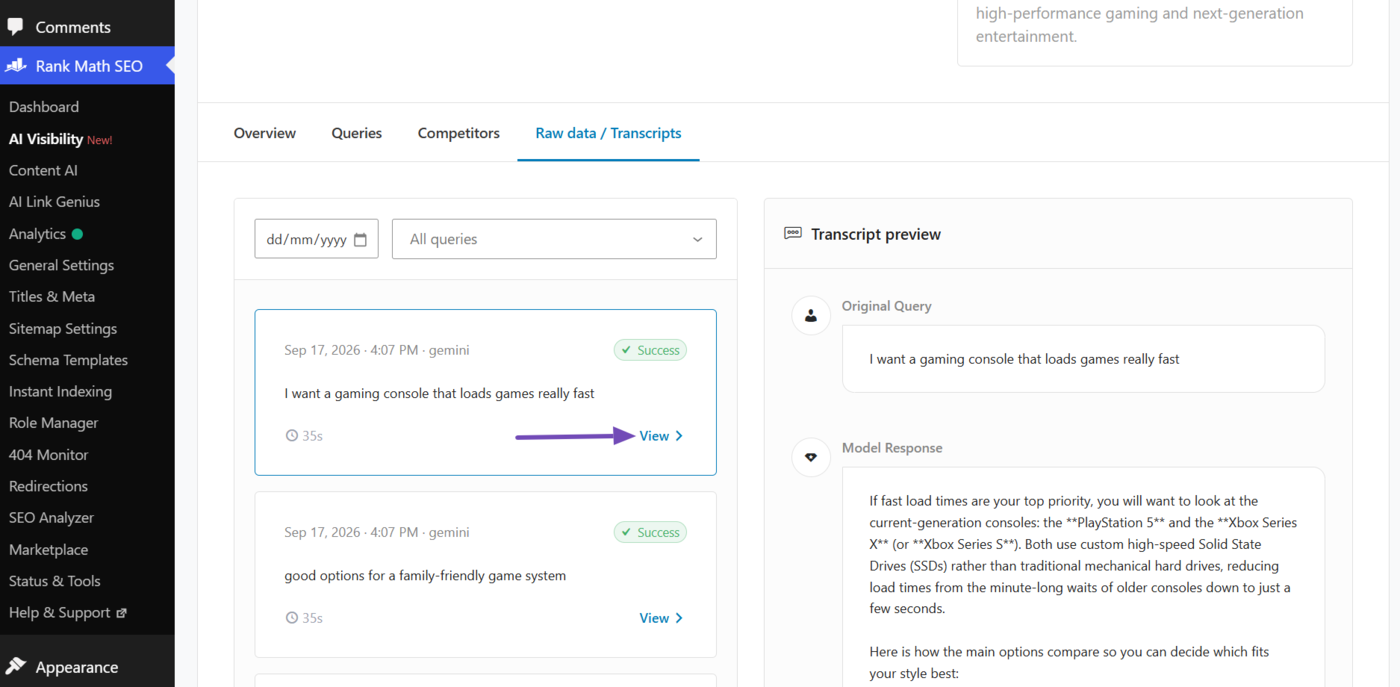Screen dimensions: 1400x687
Task: Click the Model Response gemini avatar icon
Action: pos(811,457)
